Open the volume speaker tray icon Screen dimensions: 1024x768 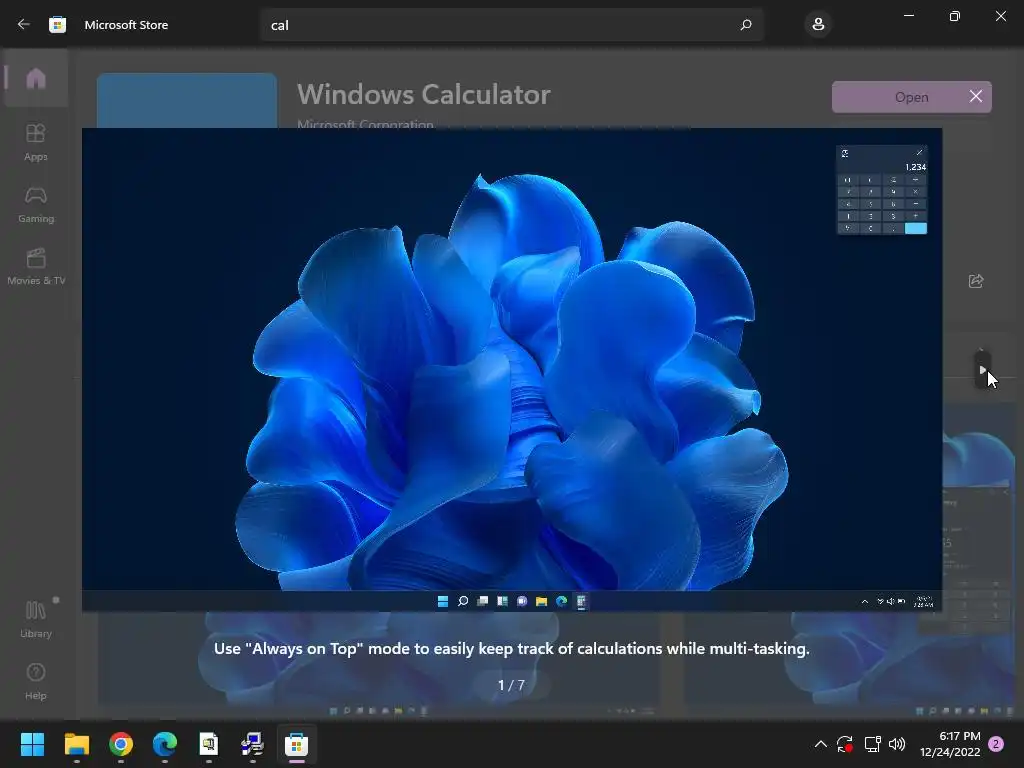pos(897,744)
